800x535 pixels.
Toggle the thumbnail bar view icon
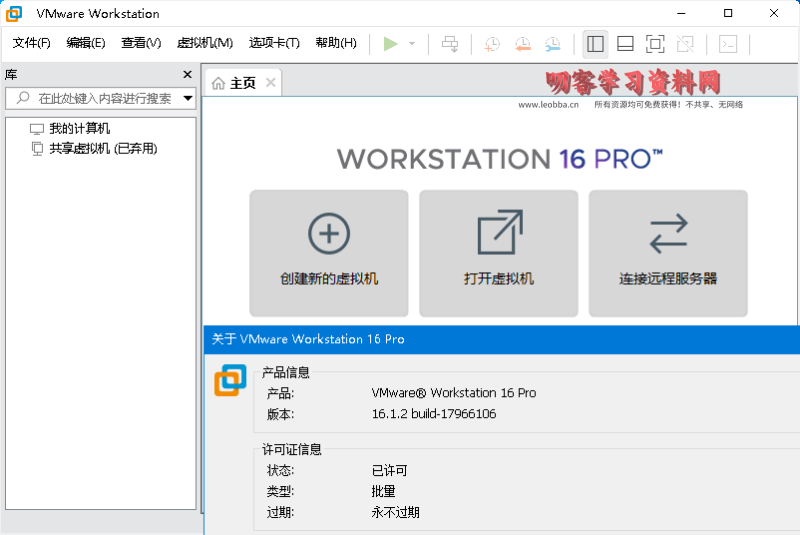click(625, 44)
